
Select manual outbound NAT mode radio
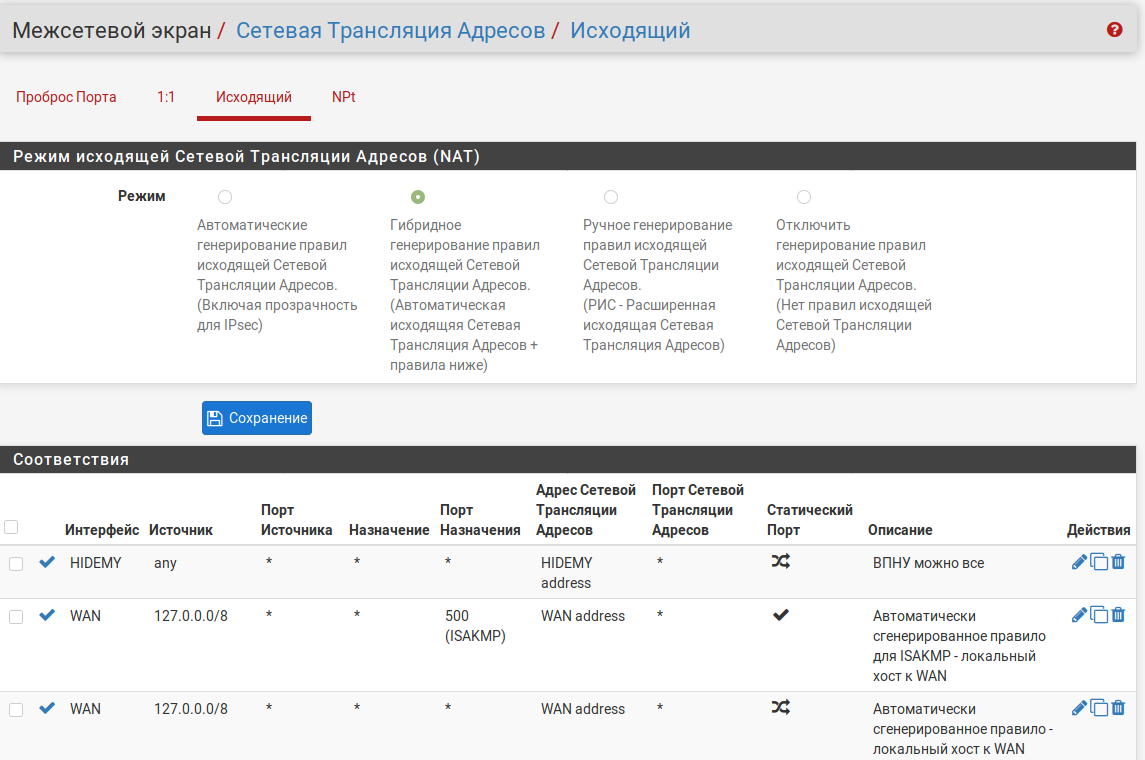(611, 197)
